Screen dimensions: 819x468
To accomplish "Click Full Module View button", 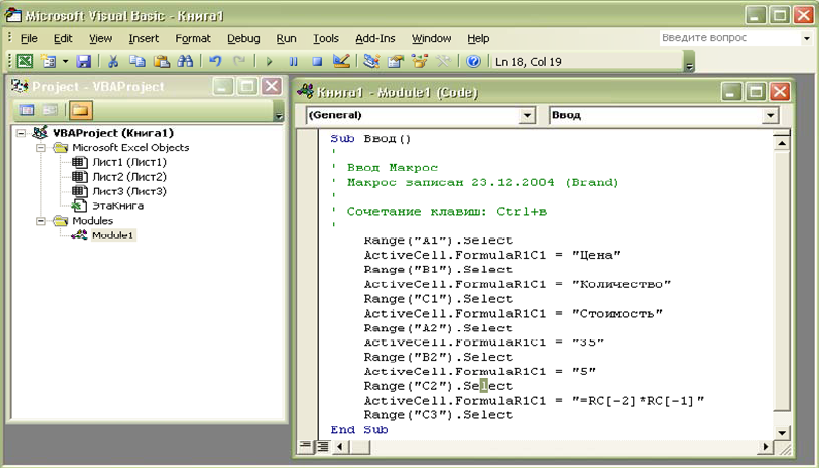I will point(323,446).
